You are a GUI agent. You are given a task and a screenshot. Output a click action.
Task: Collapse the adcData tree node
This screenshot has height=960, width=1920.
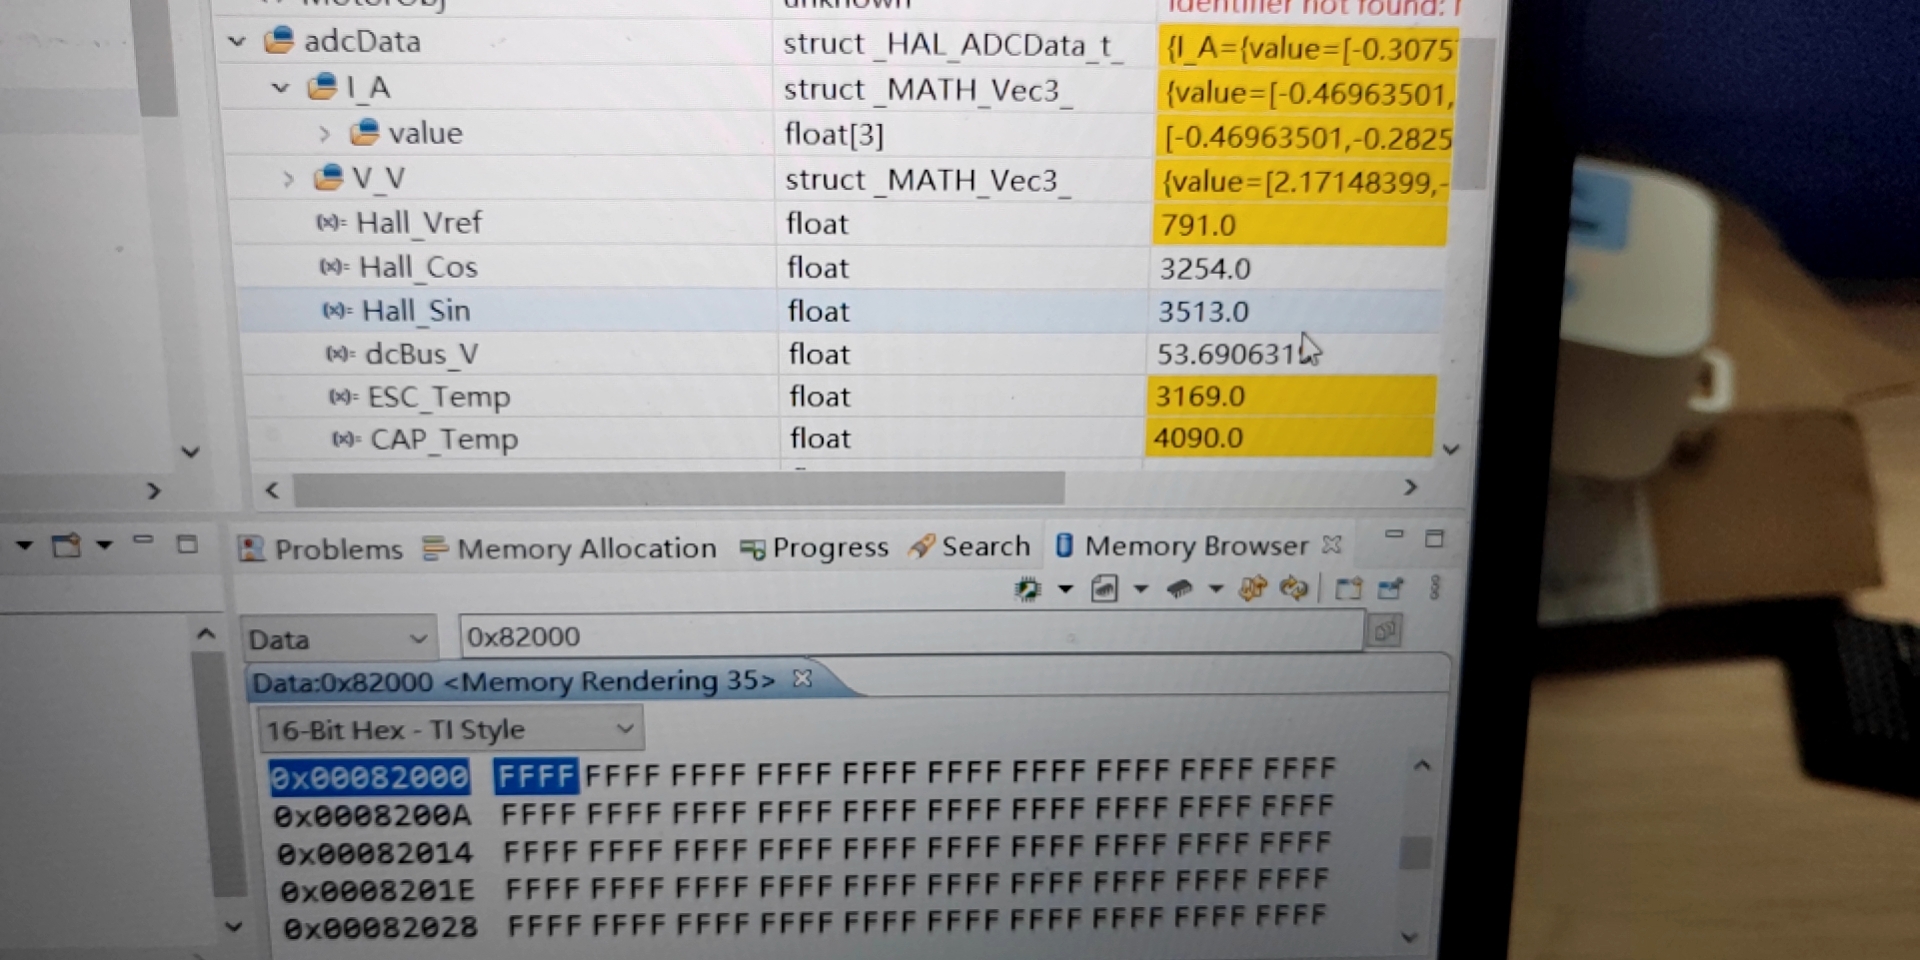pos(237,42)
